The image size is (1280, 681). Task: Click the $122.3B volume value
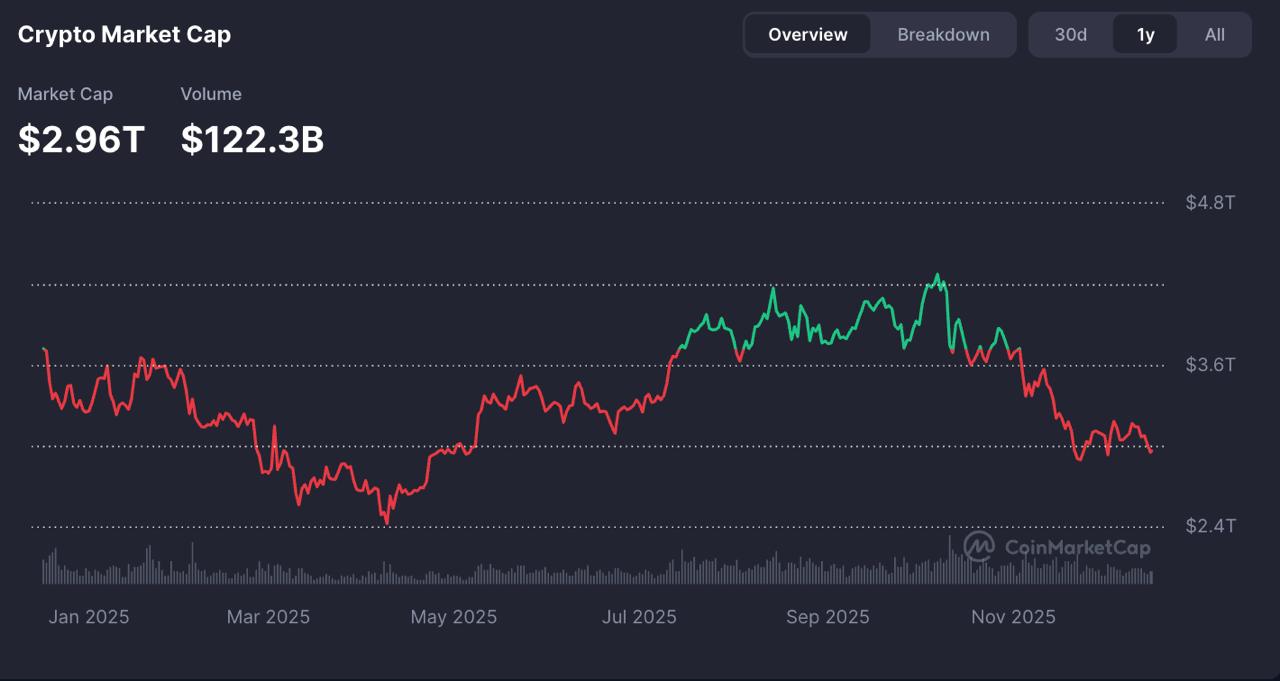click(252, 140)
